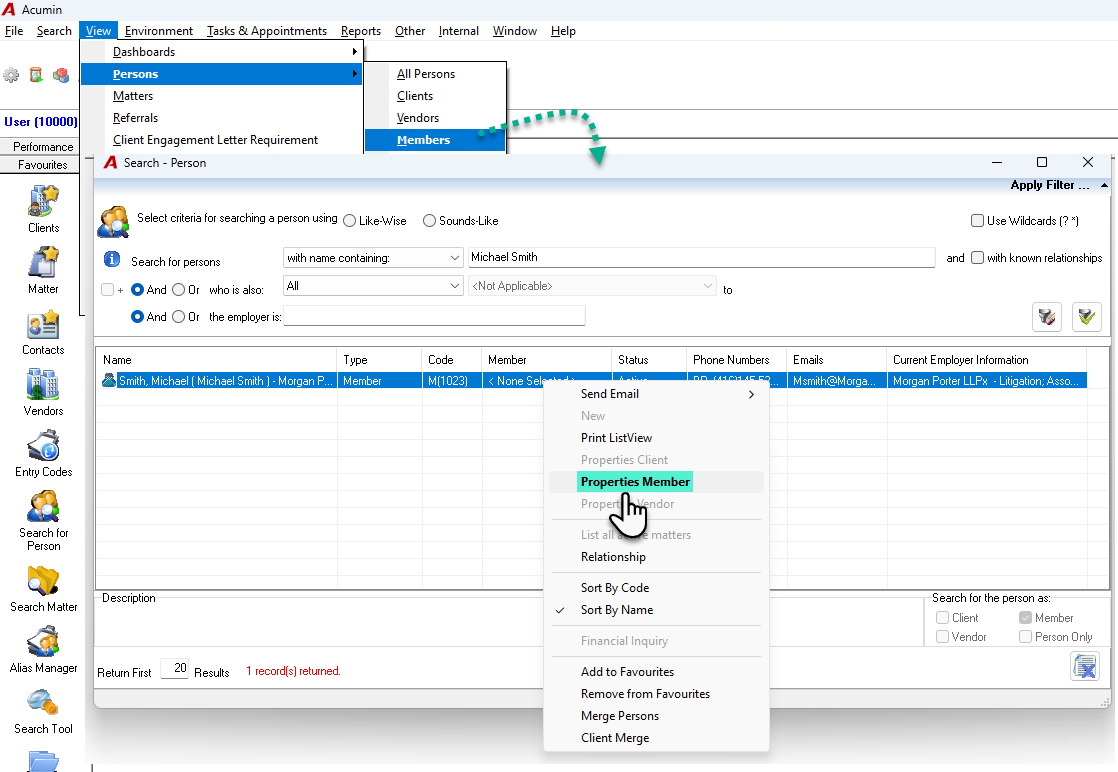Screen dimensions: 1118x772
Task: Click the clear criteria eraser icon button
Action: pos(1047,316)
